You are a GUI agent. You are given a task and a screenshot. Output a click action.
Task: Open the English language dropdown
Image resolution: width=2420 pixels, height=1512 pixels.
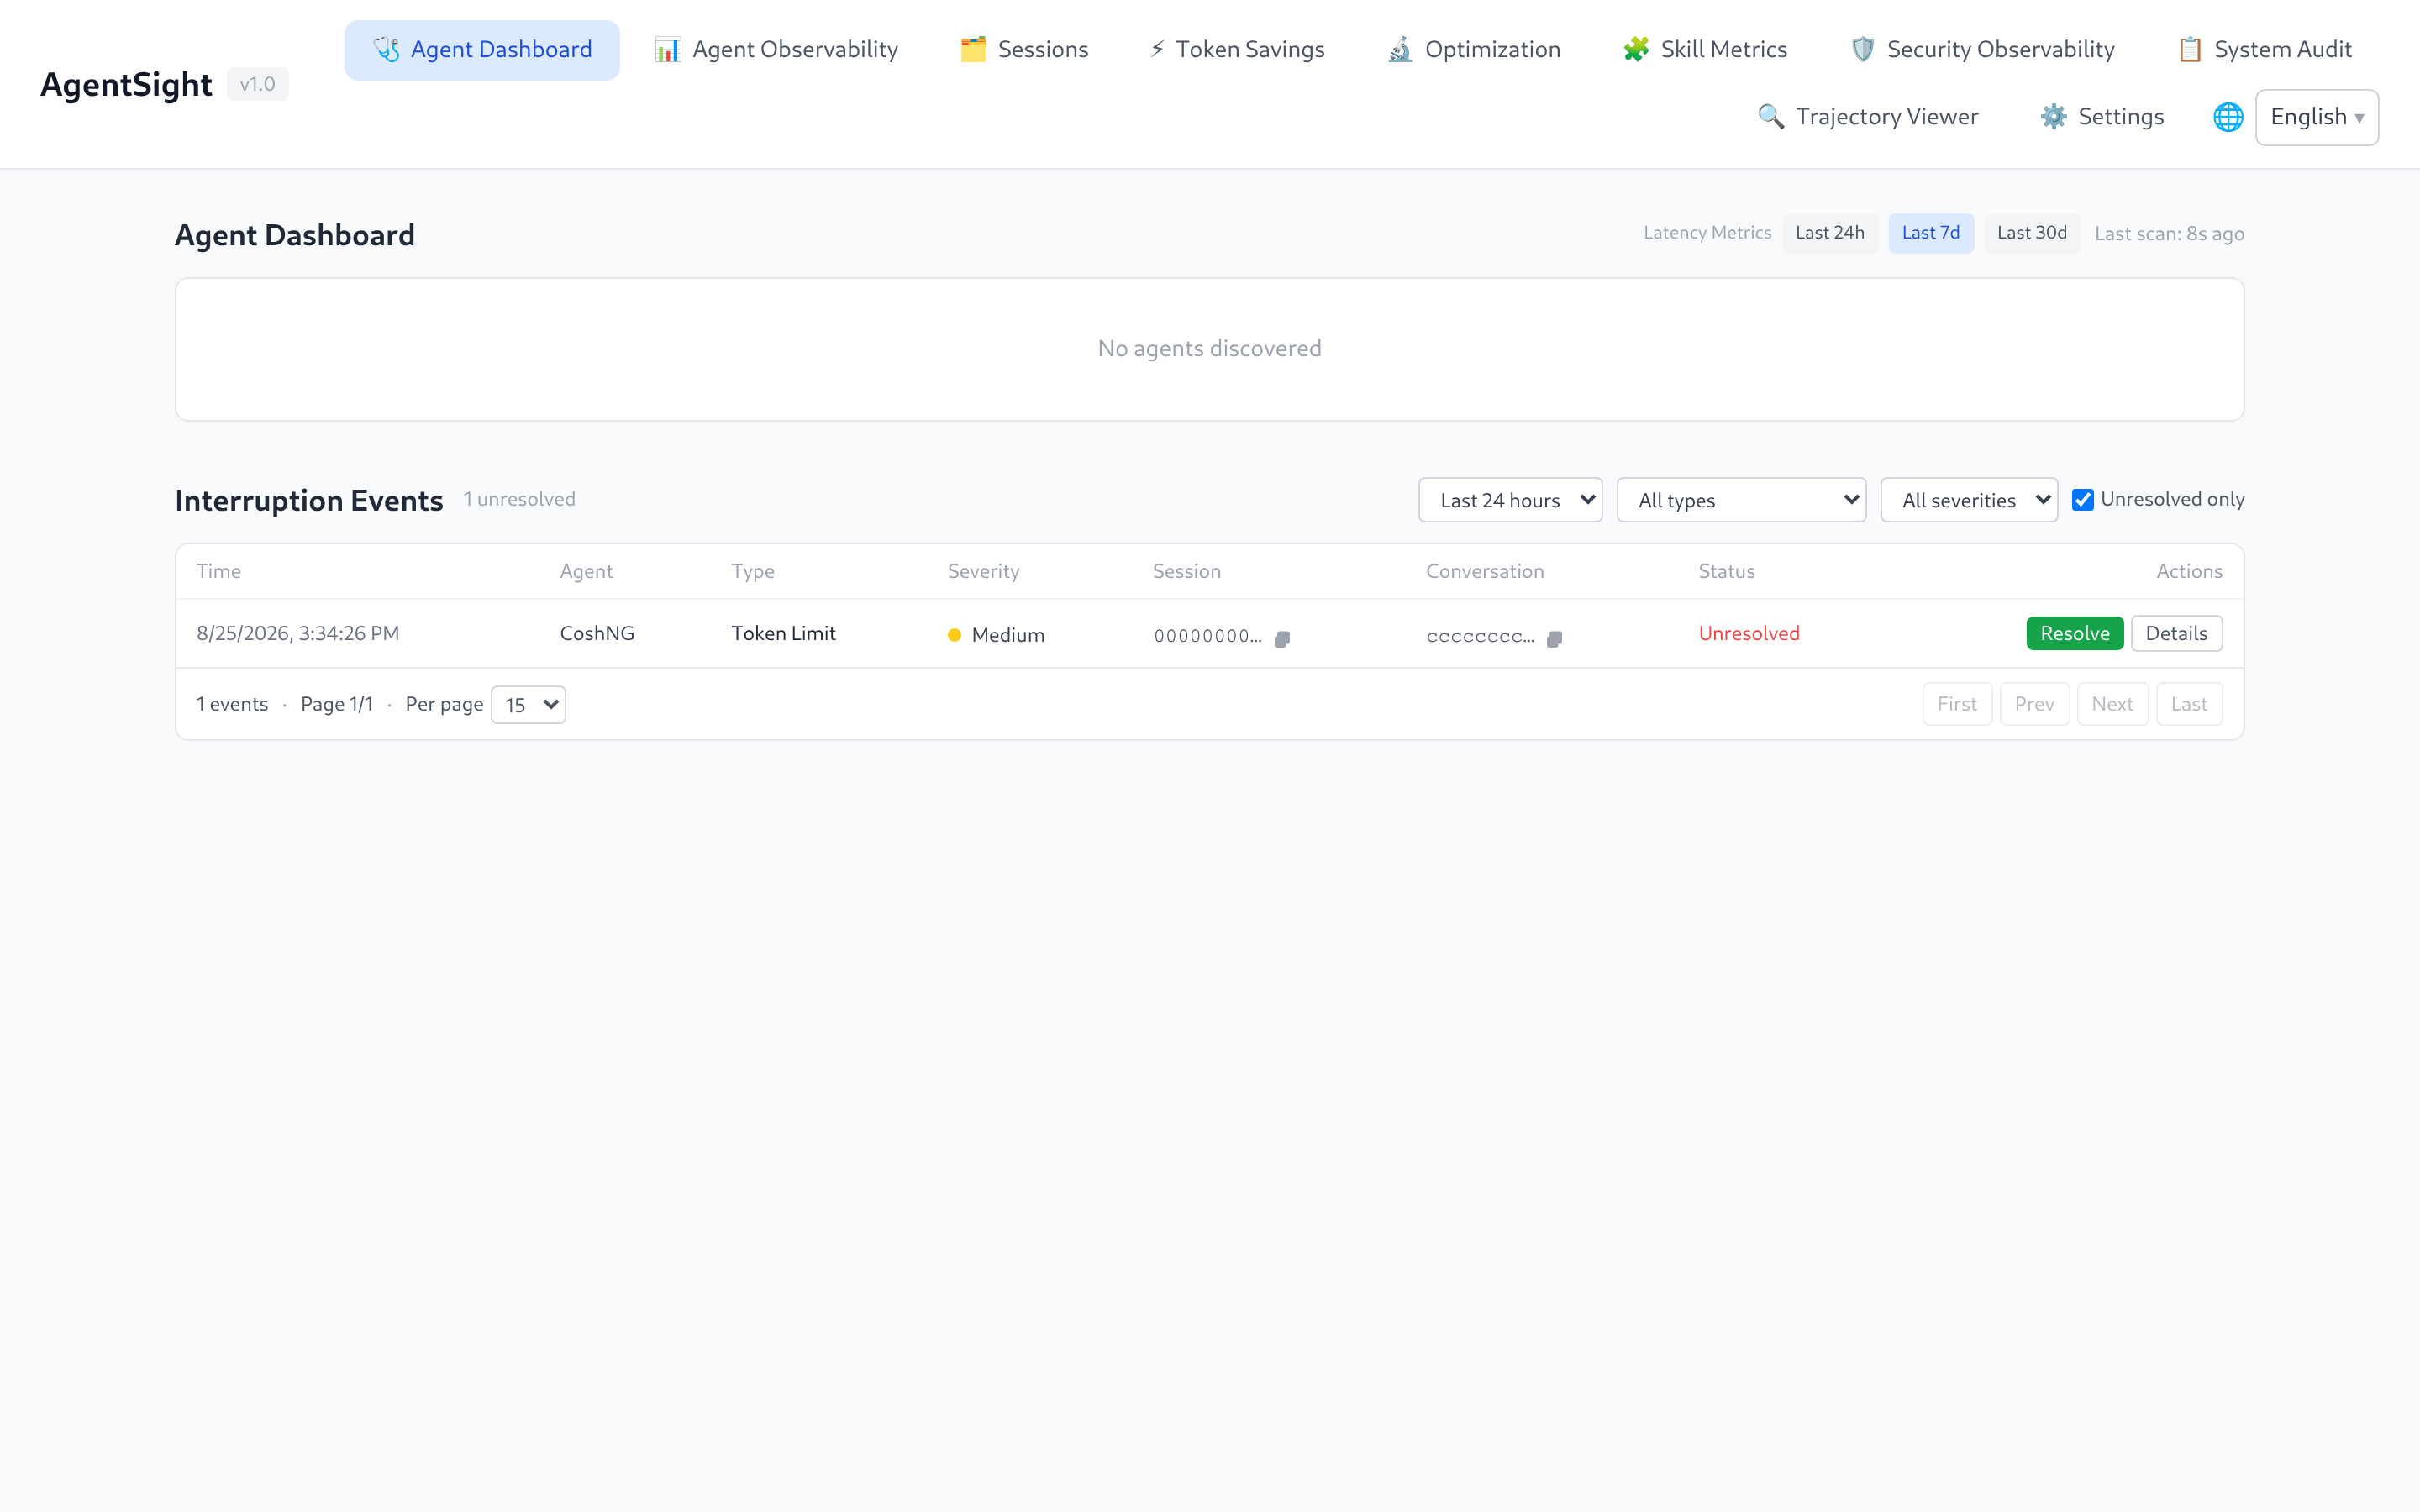click(2316, 117)
